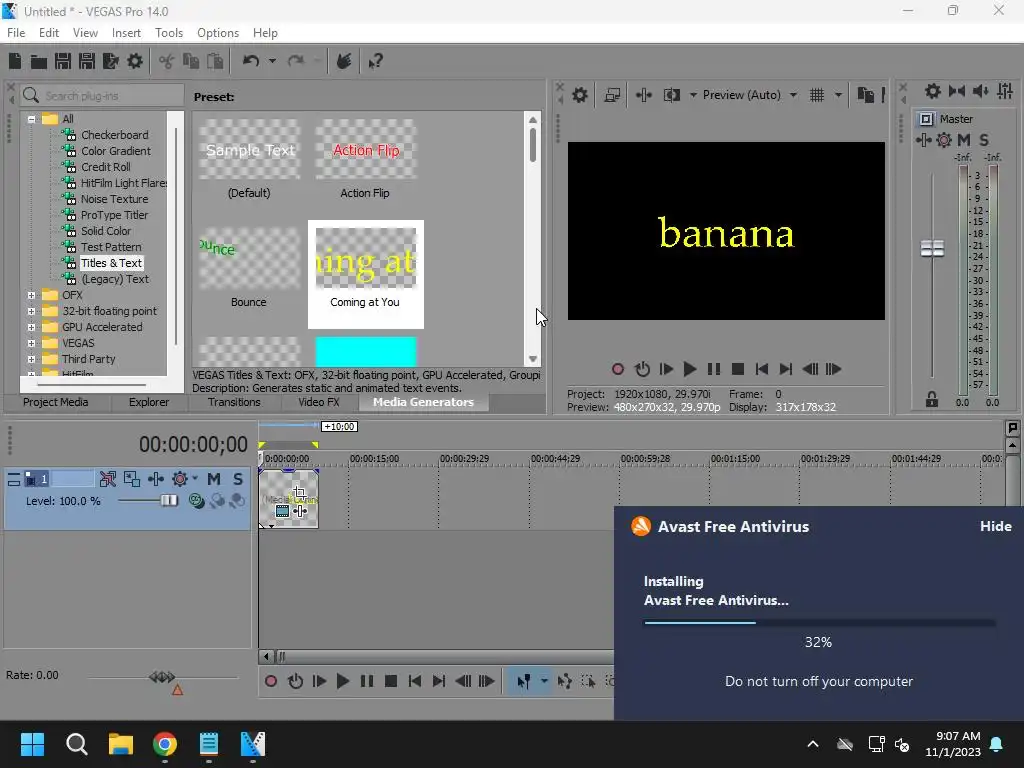The height and width of the screenshot is (768, 1024).
Task: Expand the VEGAS folder
Action: pos(31,343)
